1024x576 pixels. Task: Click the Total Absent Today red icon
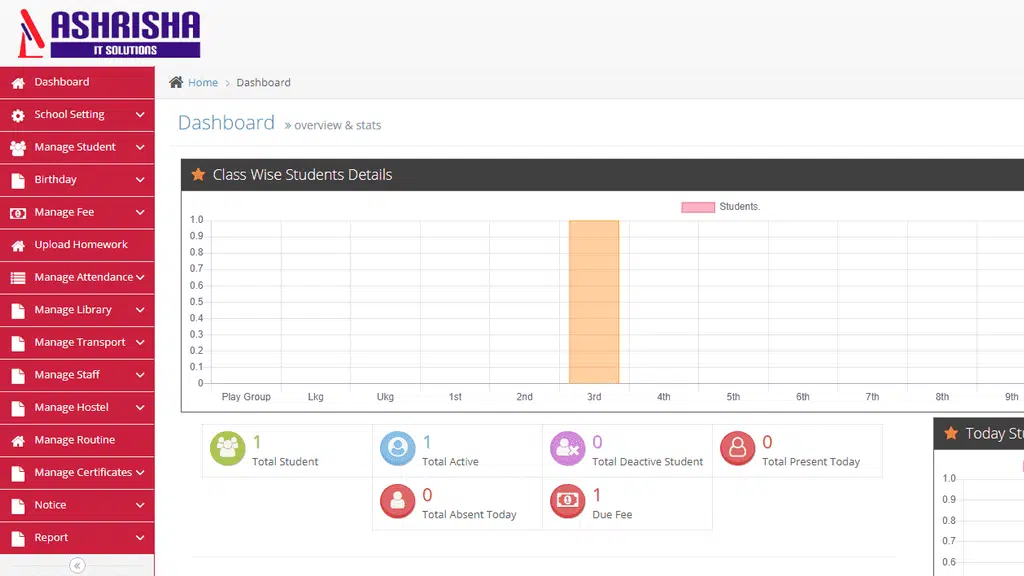coord(398,502)
